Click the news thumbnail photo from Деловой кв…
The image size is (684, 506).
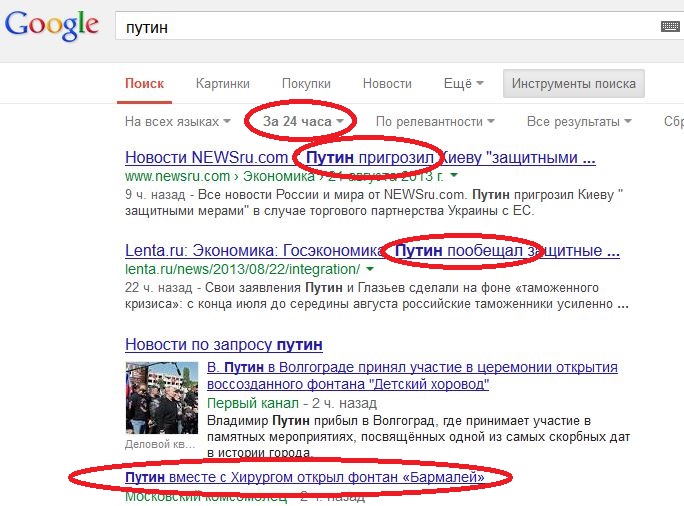tap(162, 398)
